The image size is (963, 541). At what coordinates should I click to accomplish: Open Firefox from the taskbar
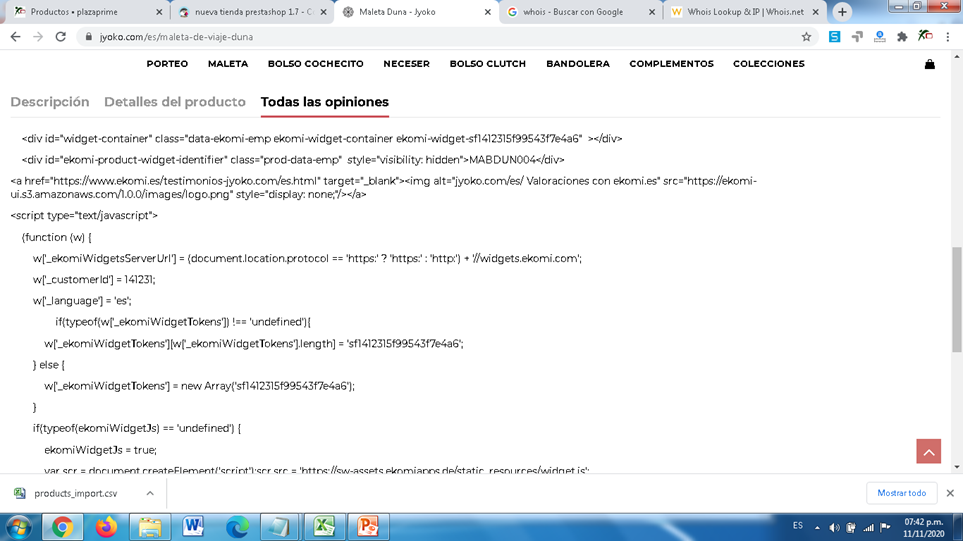(106, 527)
